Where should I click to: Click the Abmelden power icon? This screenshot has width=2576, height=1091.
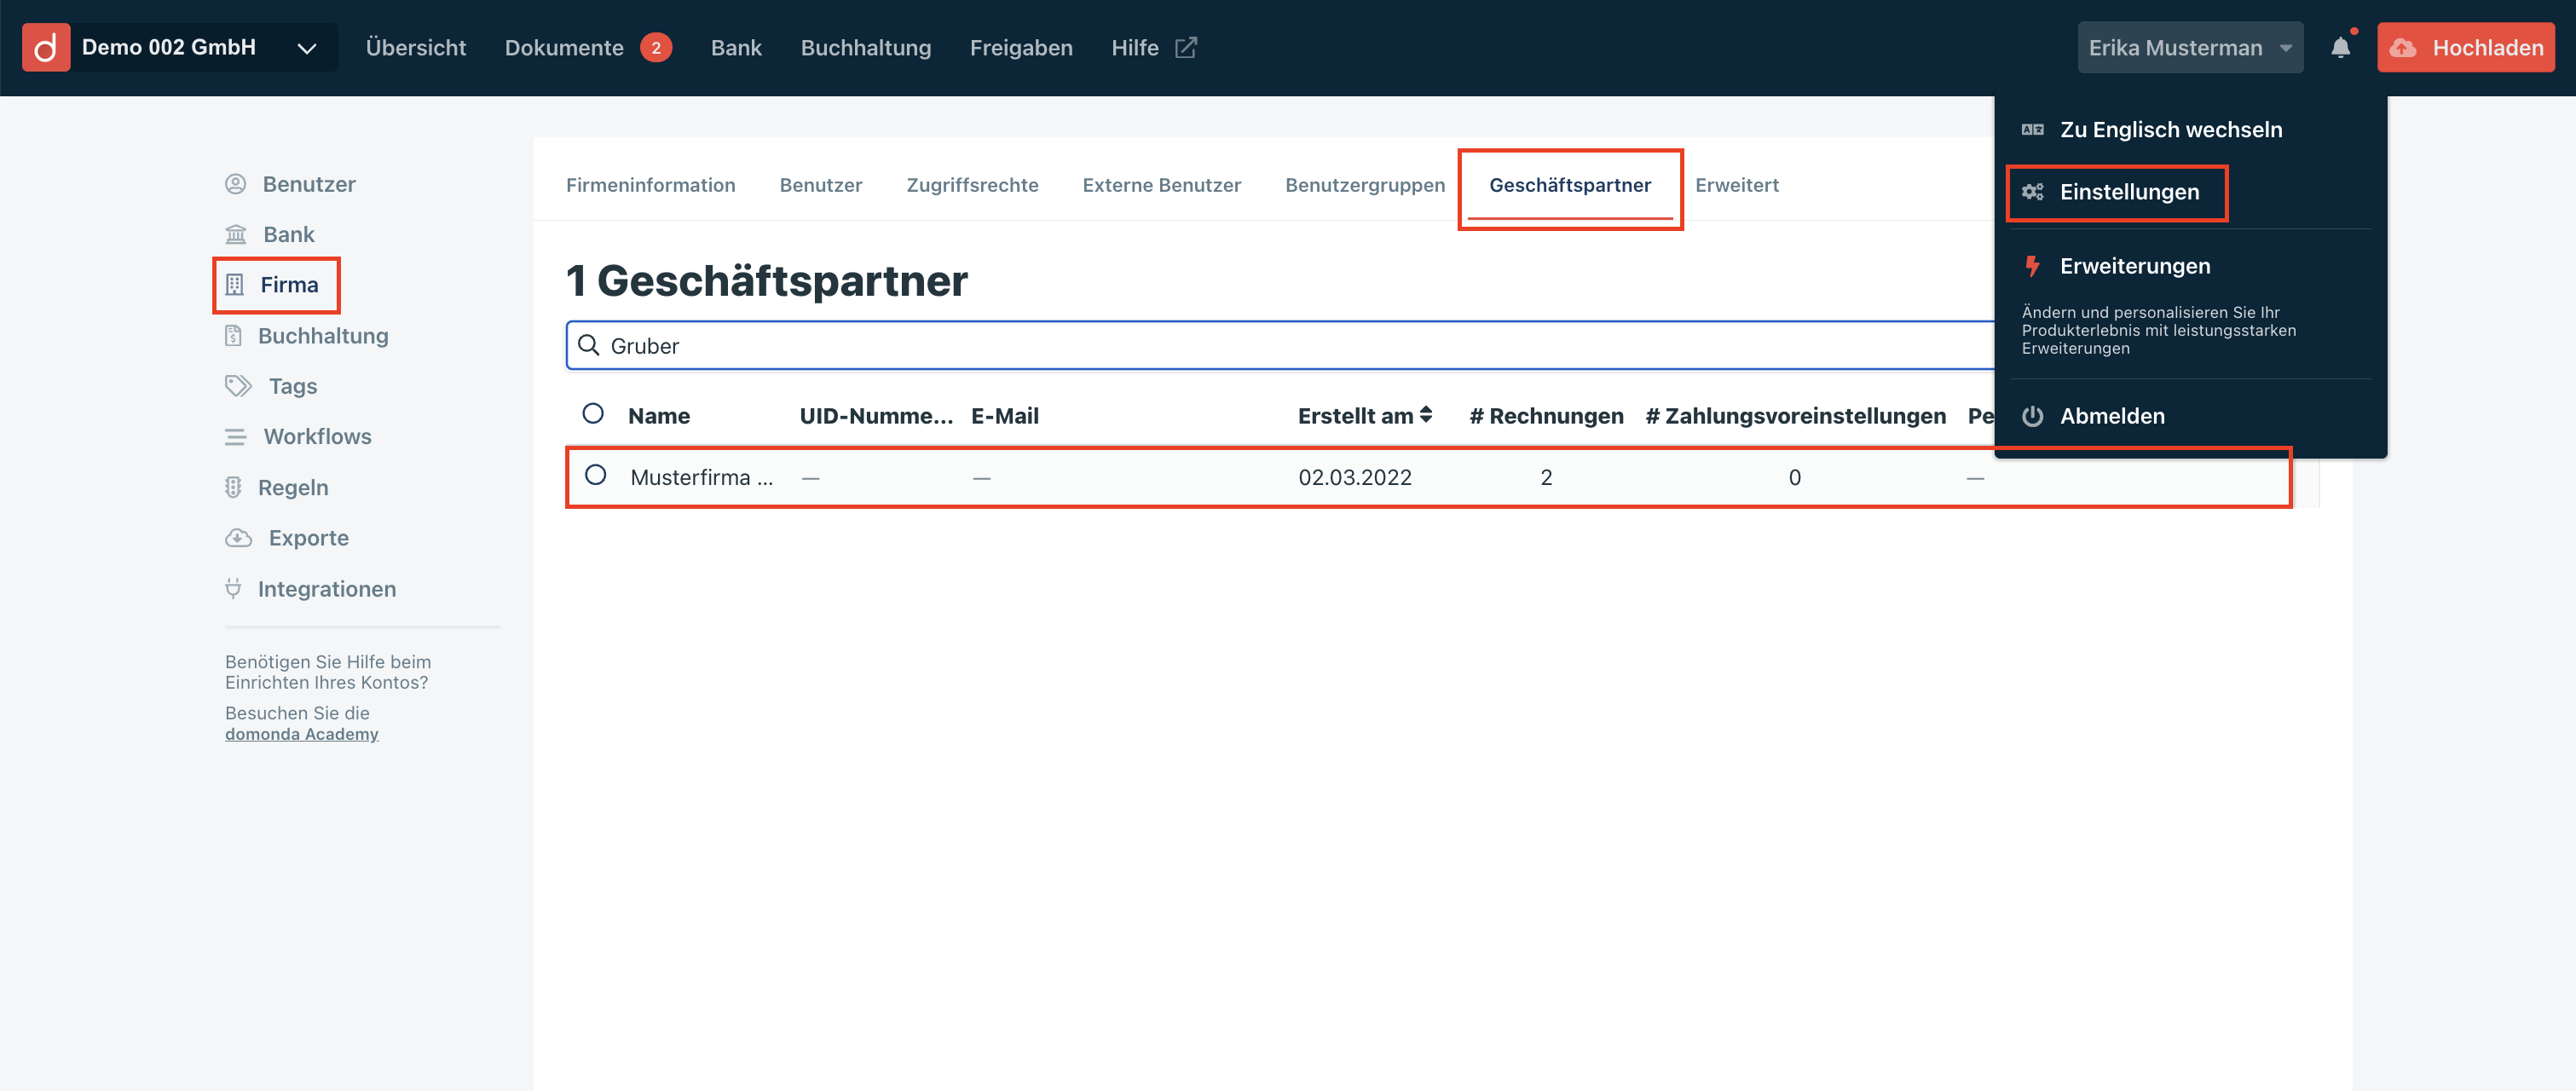(x=2032, y=416)
